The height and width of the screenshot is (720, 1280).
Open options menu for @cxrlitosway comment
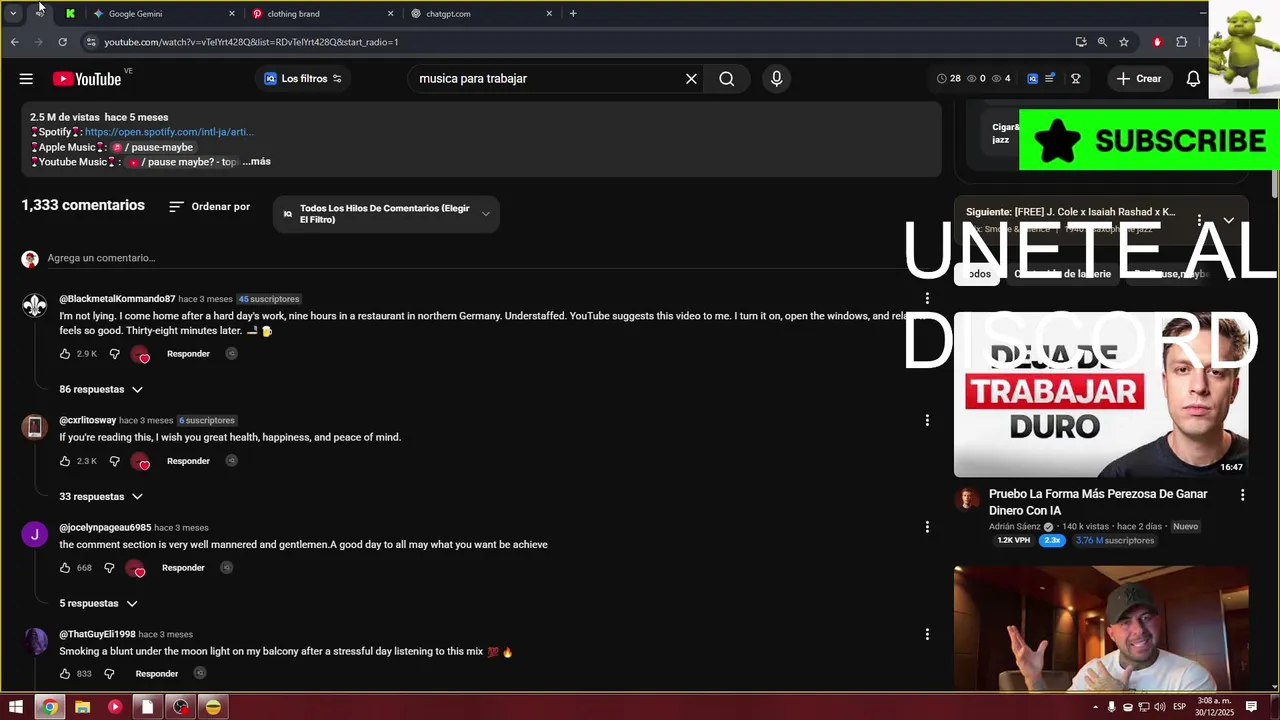927,420
